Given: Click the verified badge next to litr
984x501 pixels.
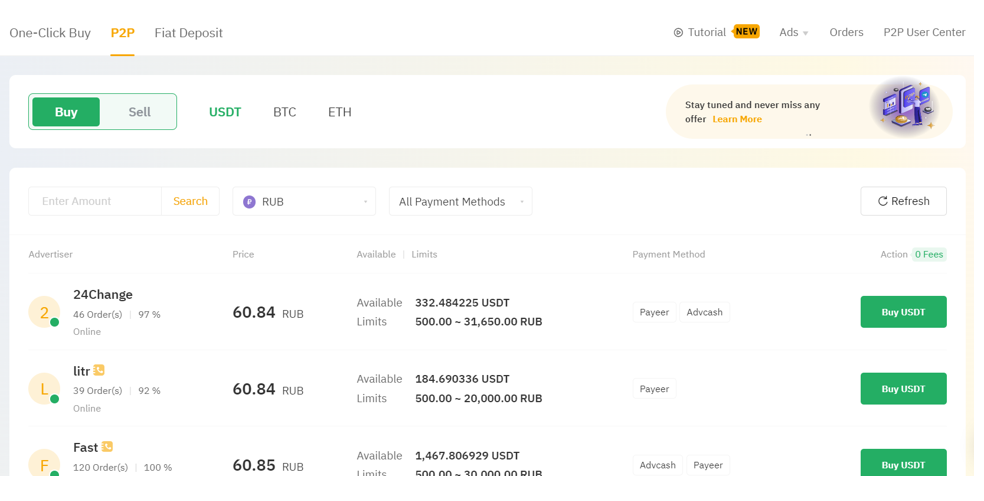Looking at the screenshot, I should (x=99, y=371).
